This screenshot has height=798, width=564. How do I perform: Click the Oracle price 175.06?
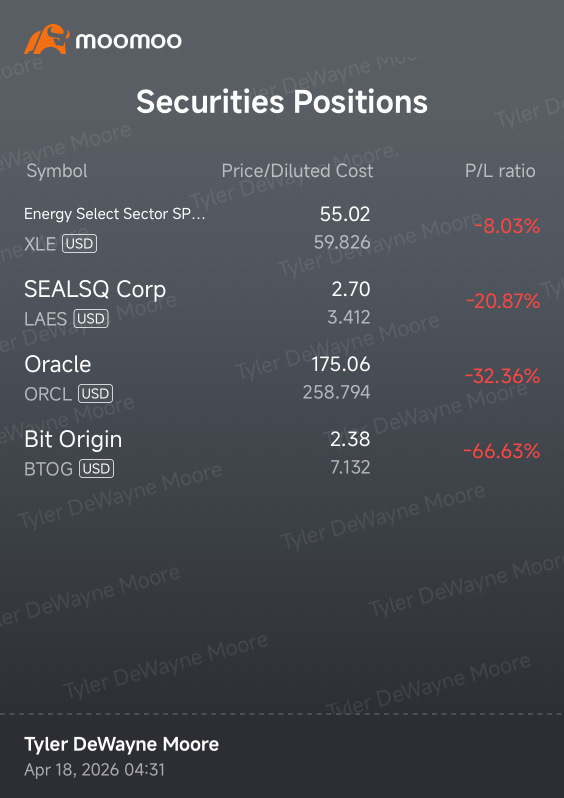(x=341, y=364)
